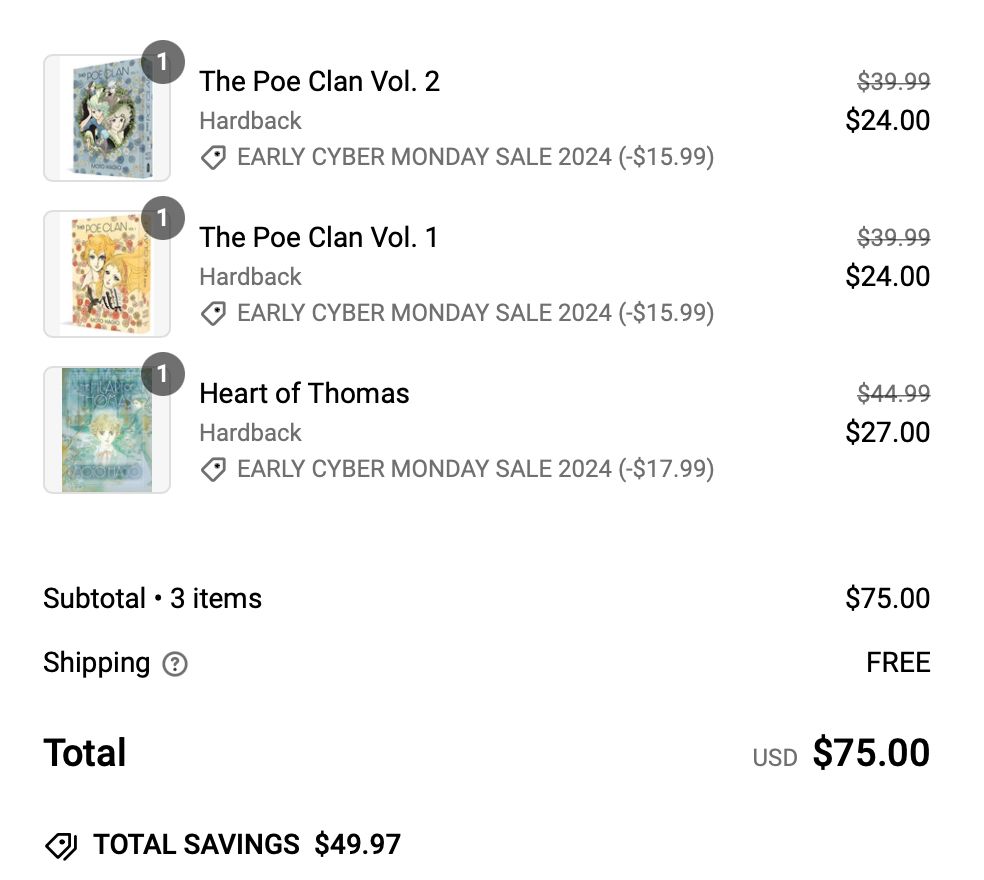Select The Poe Clan Vol. 1 title
Viewport: 984px width, 880px height.
pos(318,237)
